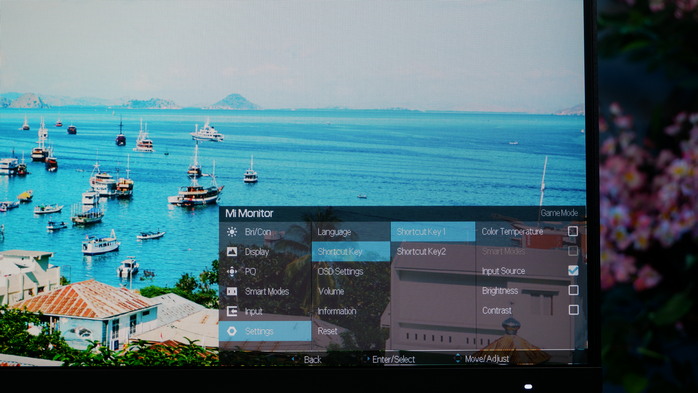Click the Enter/Select label
The height and width of the screenshot is (393, 698).
point(394,359)
